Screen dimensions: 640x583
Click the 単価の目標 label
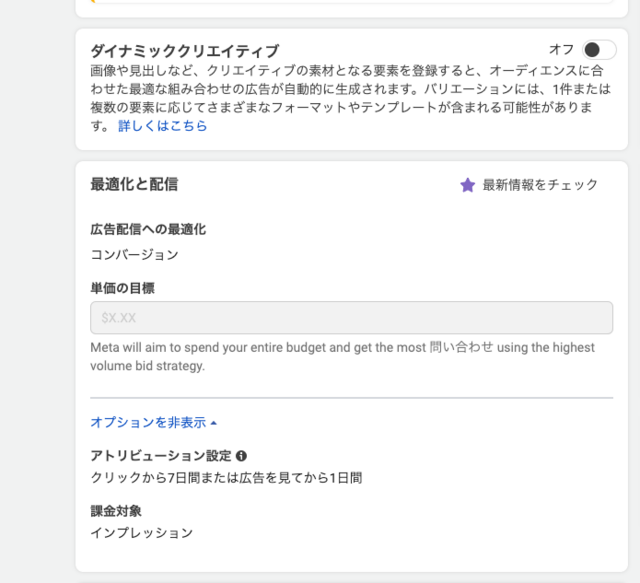[122, 288]
